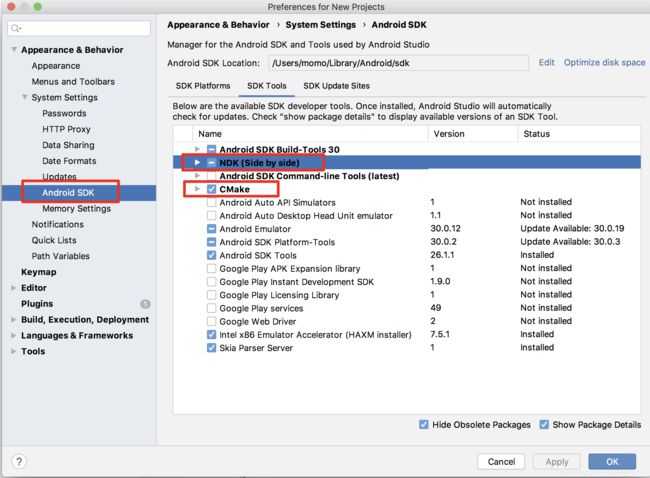Screen dimensions: 650x478
Task: Toggle Android SDK Command-line Tools checkbox
Action: point(211,176)
